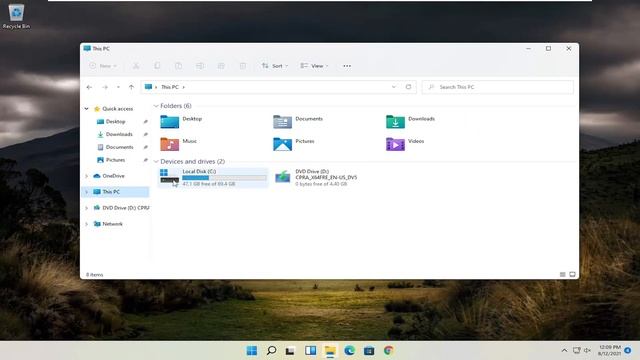The height and width of the screenshot is (360, 640).
Task: Select Downloads in the Quick access sidebar
Action: pos(119,134)
